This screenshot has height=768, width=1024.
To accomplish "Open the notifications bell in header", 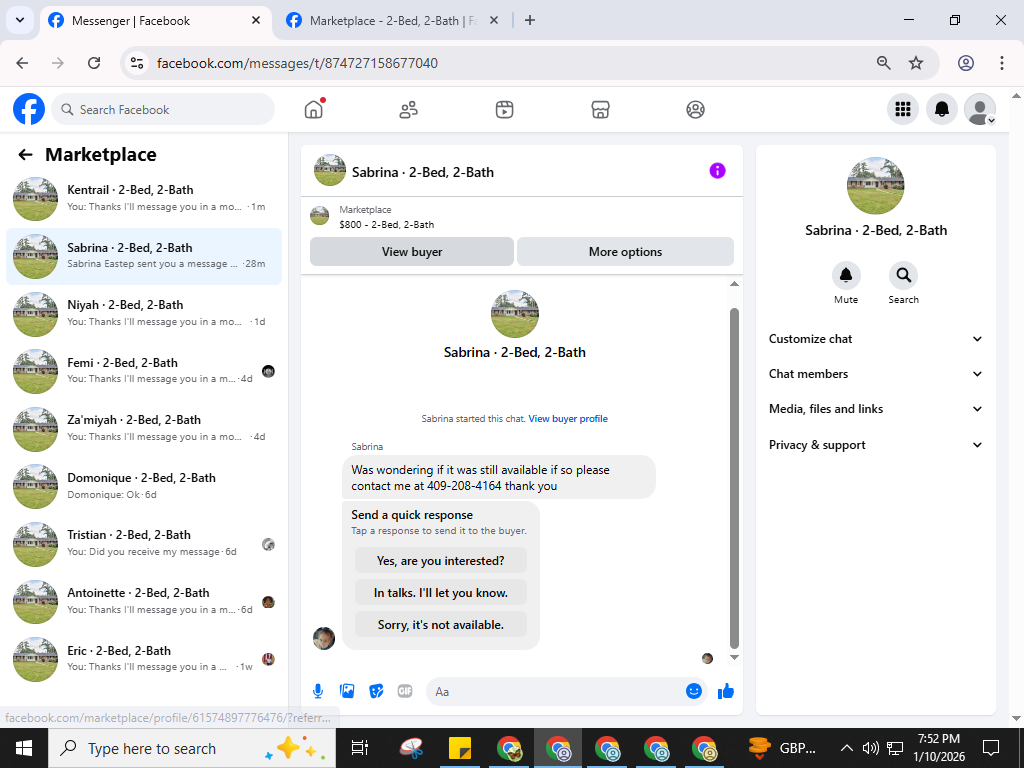I will click(942, 109).
